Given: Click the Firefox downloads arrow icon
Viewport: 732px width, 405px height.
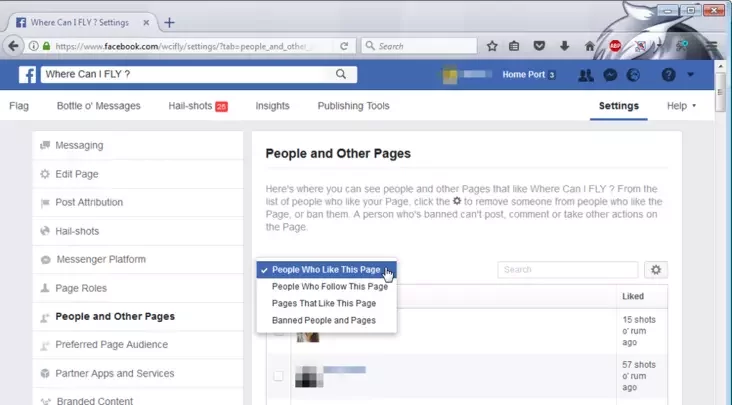Looking at the screenshot, I should [564, 46].
